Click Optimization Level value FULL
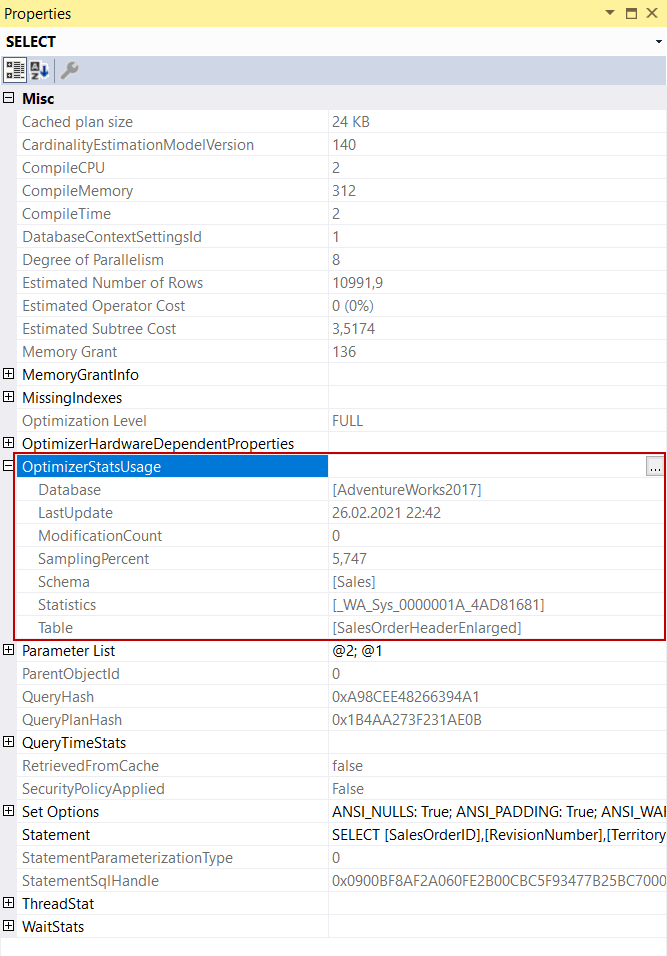667x956 pixels. click(348, 421)
